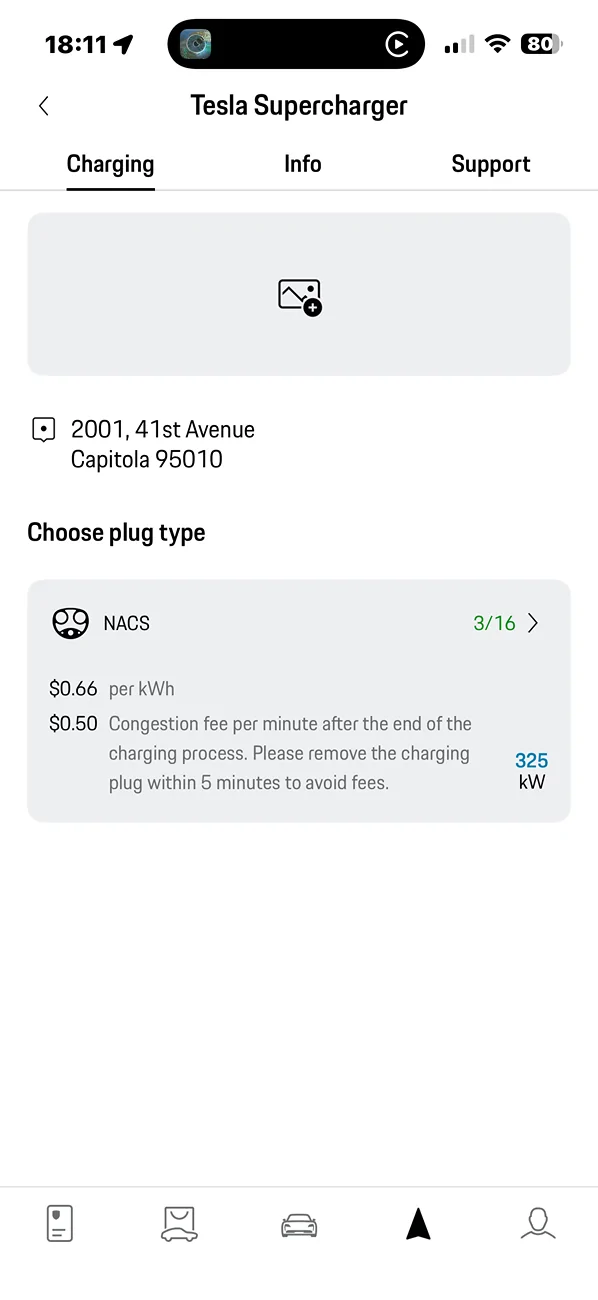
Task: Tap the back chevron at top left
Action: click(43, 105)
